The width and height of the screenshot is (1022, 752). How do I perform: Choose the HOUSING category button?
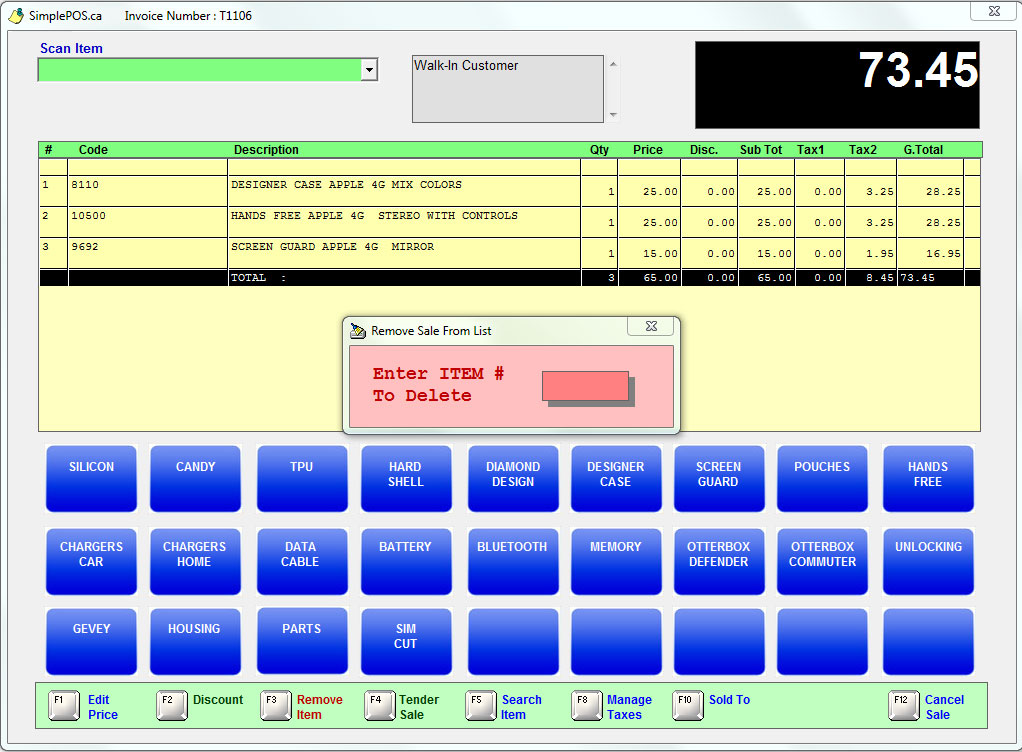point(195,641)
